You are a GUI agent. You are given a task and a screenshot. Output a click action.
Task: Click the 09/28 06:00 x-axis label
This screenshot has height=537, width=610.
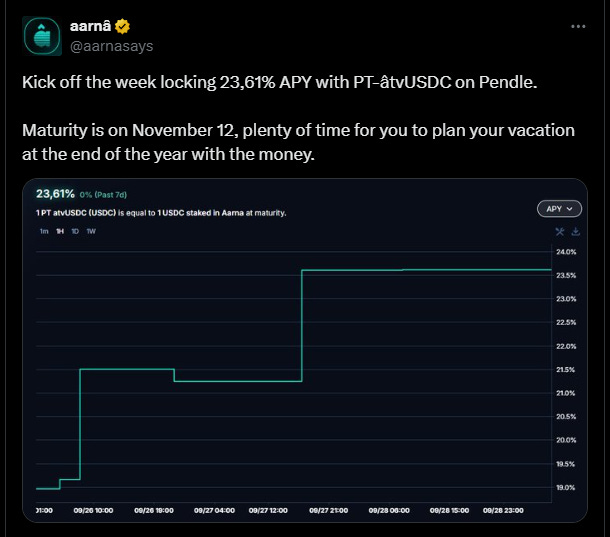389,510
